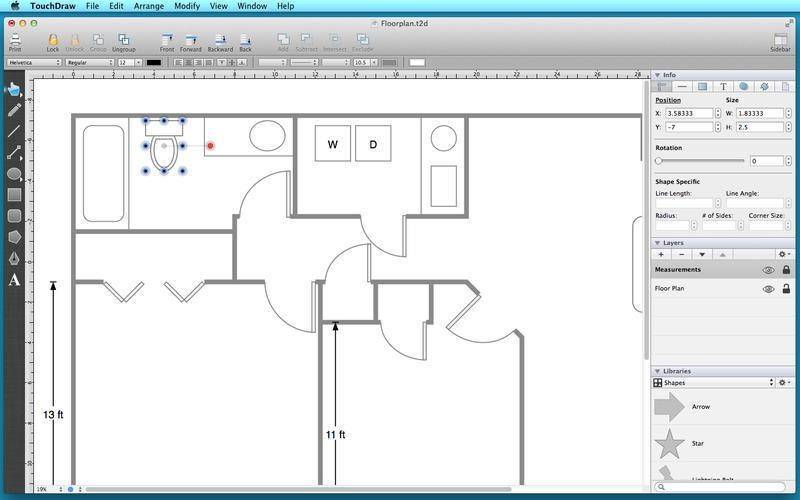Viewport: 800px width, 500px height.
Task: Open the Regular font style dropdown
Action: (90, 62)
